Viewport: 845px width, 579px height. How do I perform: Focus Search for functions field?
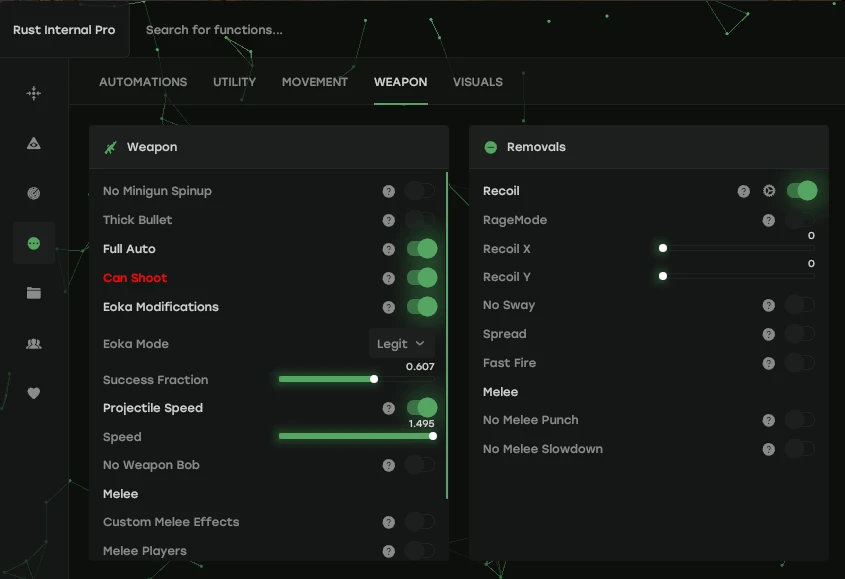[214, 30]
